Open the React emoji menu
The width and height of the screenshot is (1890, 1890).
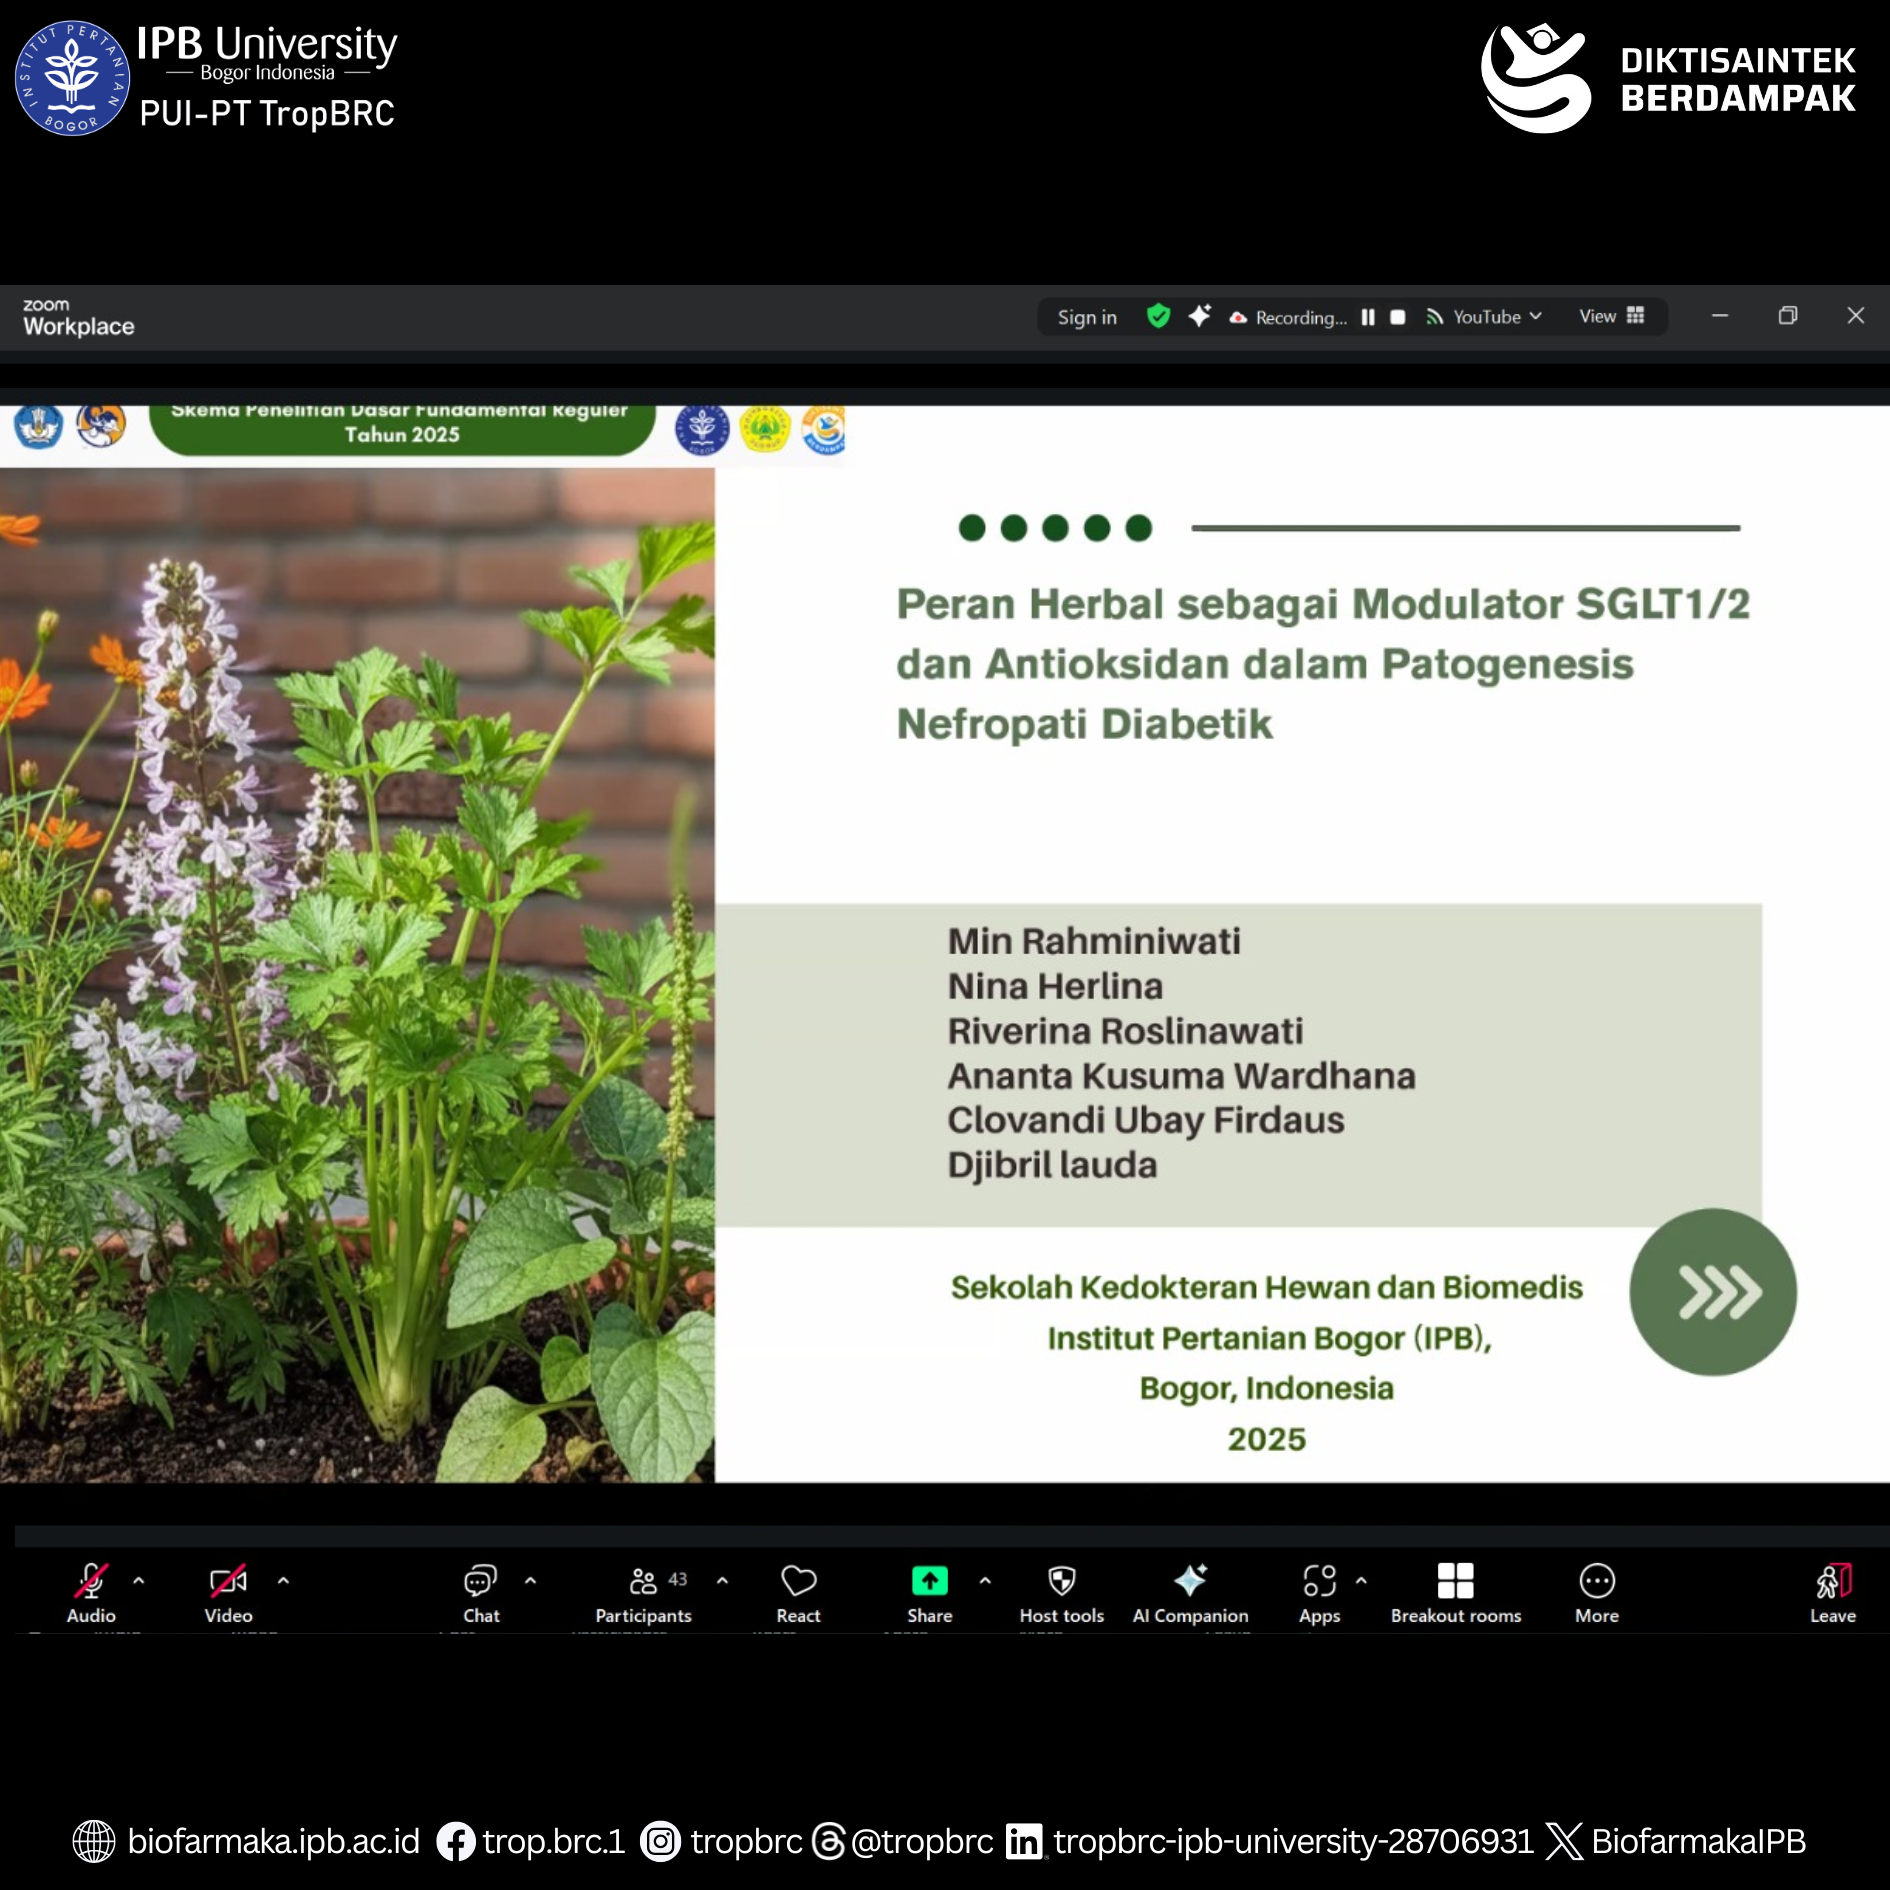tap(798, 1592)
